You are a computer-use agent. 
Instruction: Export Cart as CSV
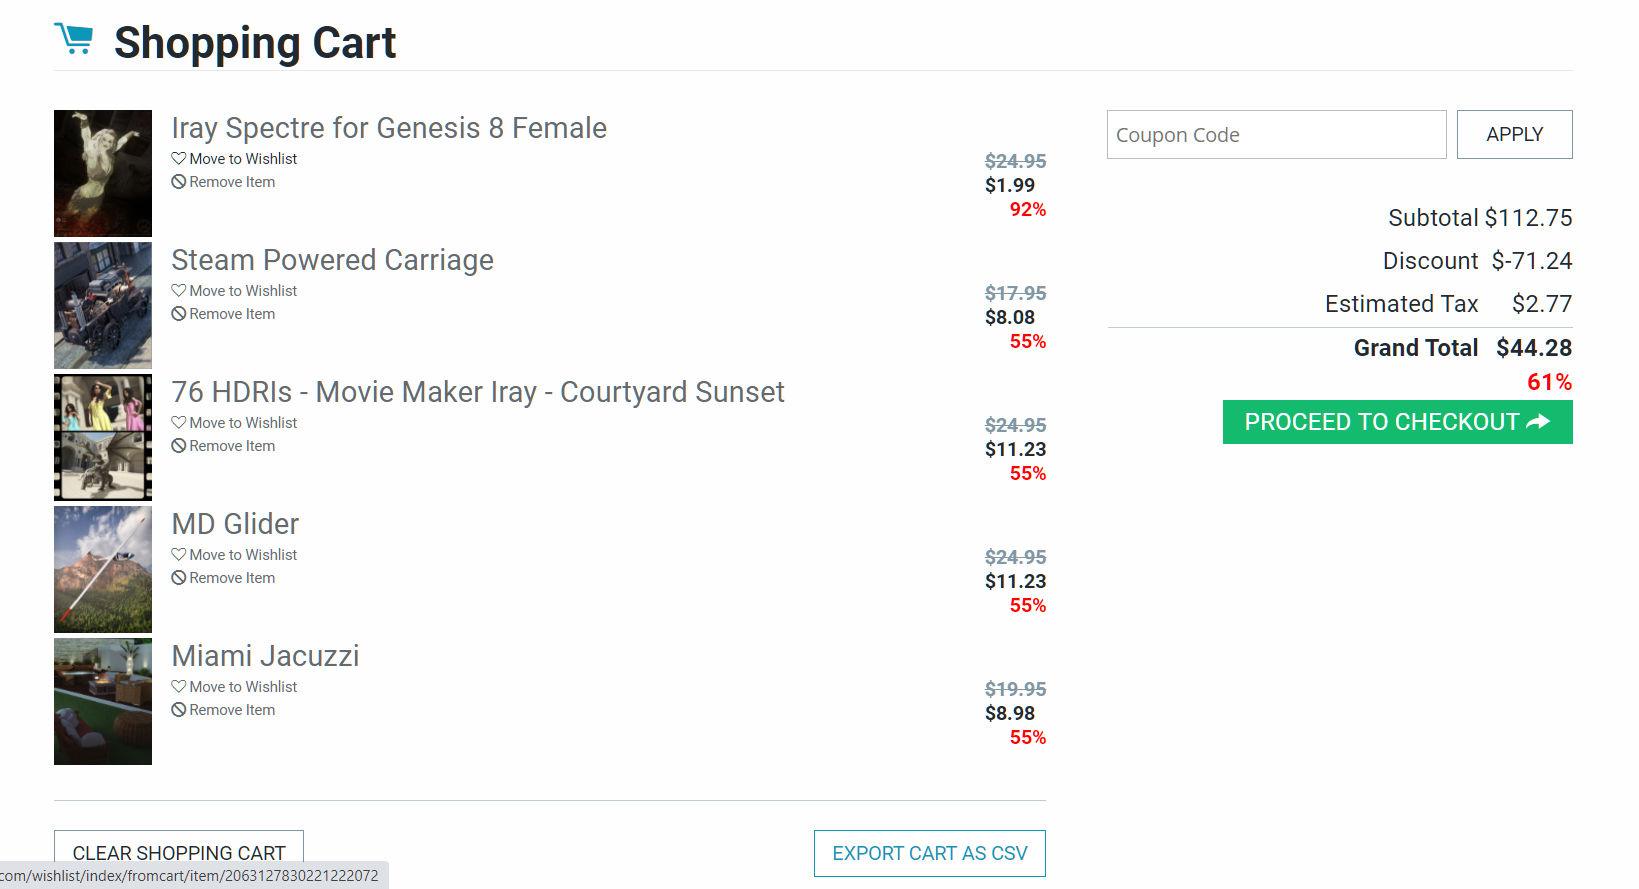(x=929, y=853)
